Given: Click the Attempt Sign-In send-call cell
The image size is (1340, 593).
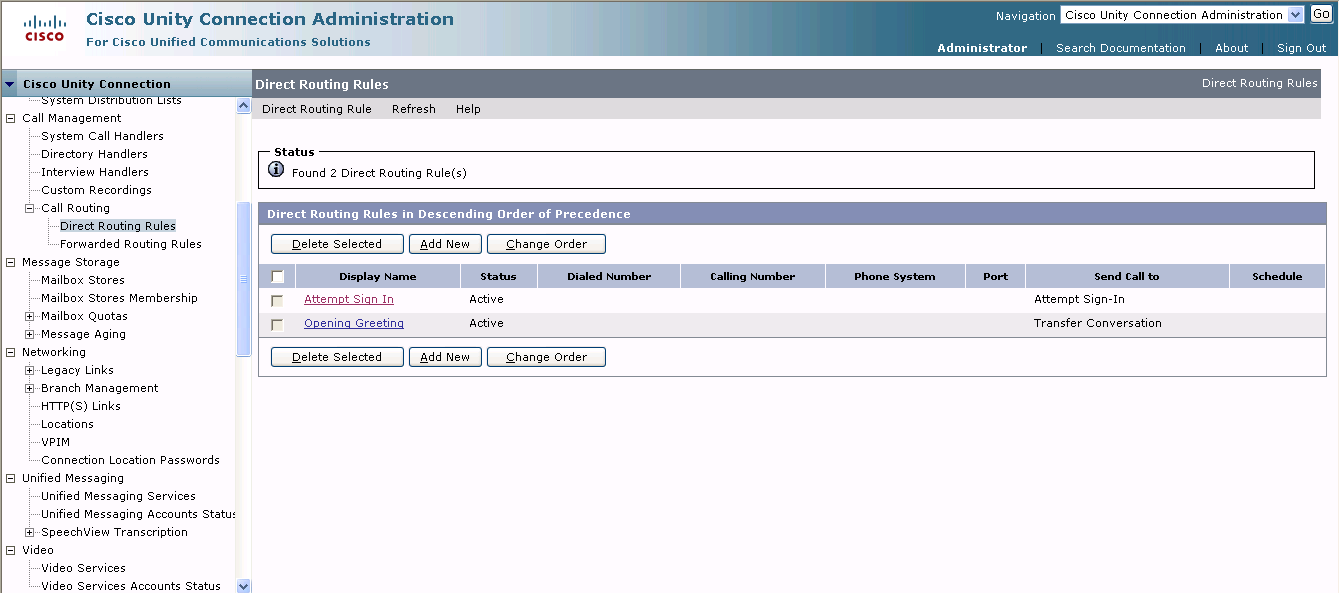Looking at the screenshot, I should (x=1079, y=299).
